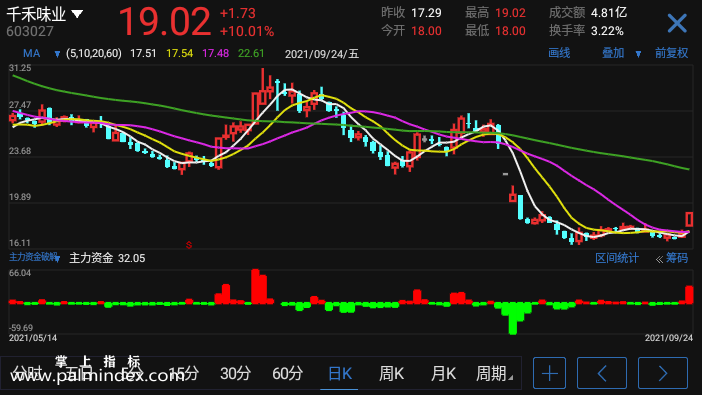Click the end date 2021/09/24

coord(668,338)
